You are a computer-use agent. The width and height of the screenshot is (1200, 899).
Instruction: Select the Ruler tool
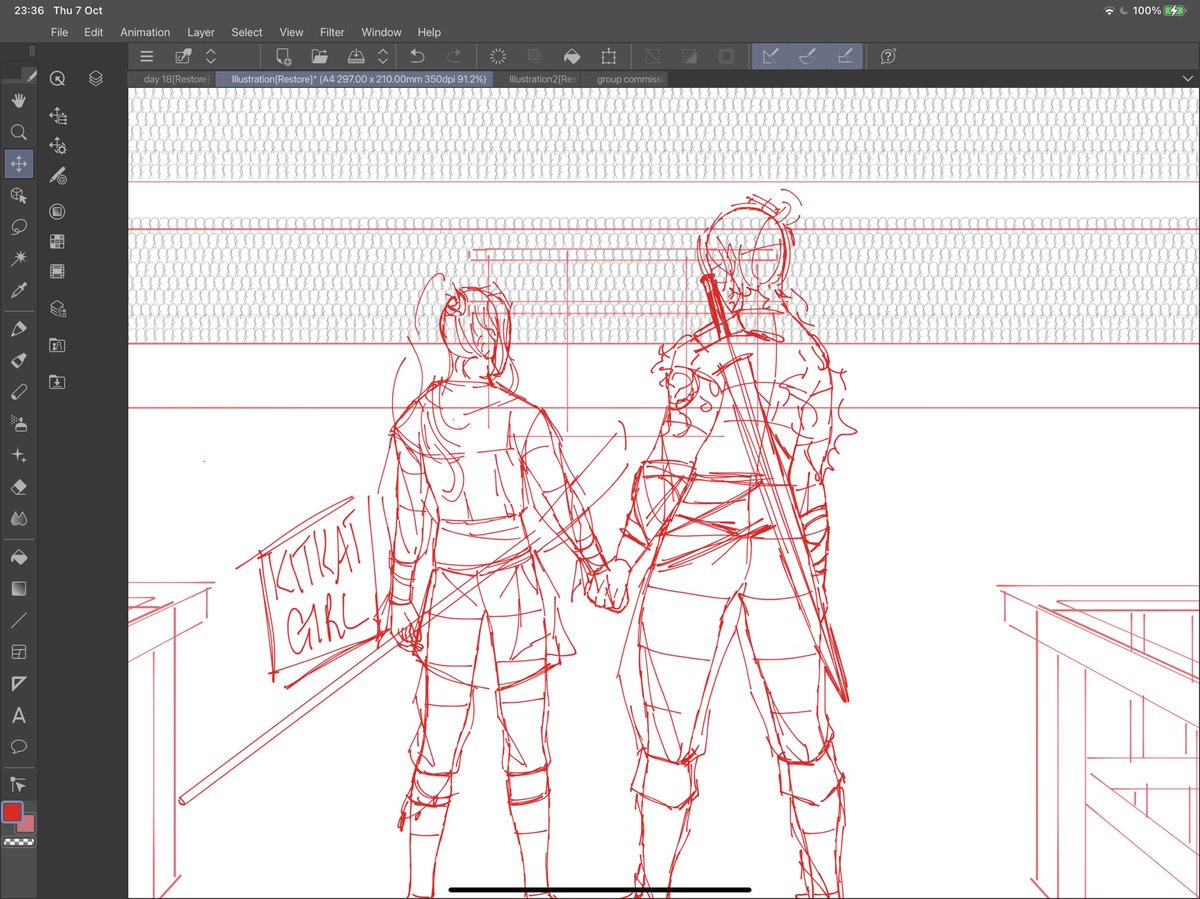point(18,684)
